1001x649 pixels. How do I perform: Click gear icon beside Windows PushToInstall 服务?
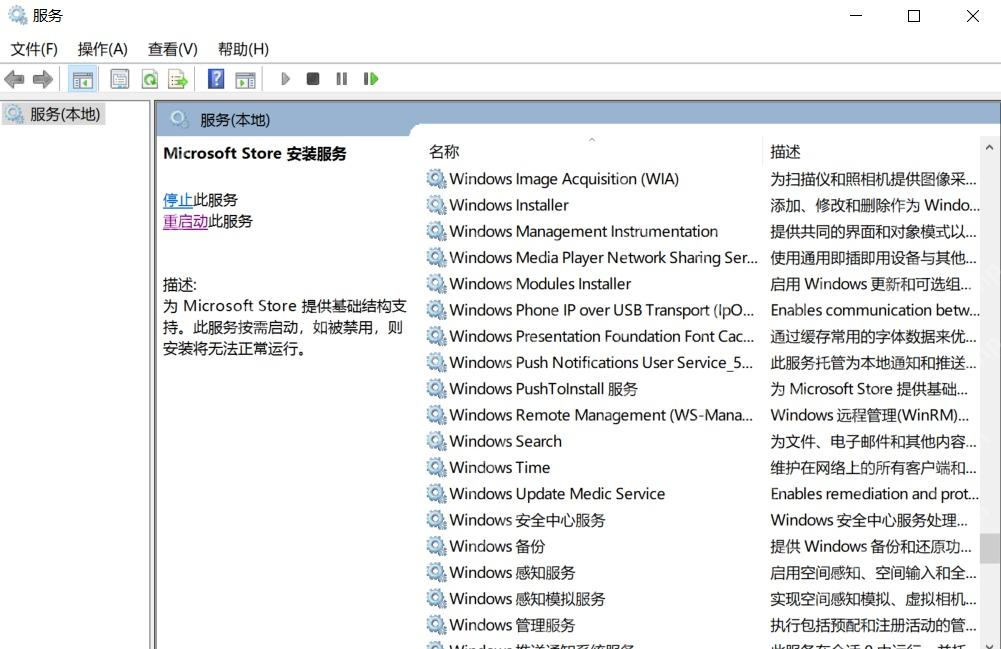click(x=436, y=388)
